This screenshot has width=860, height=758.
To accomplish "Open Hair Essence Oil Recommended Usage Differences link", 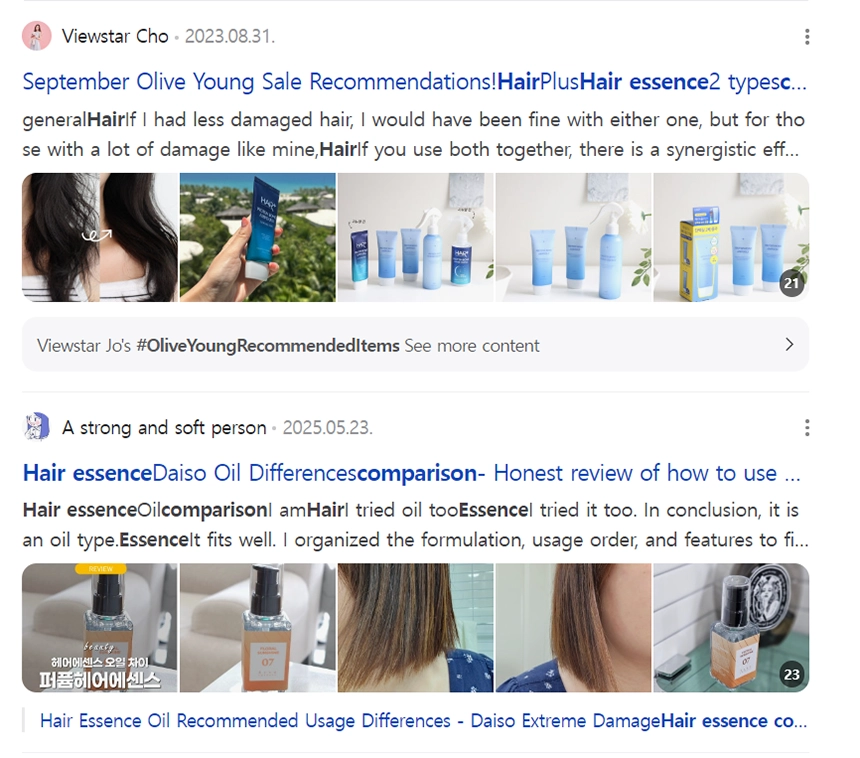I will pos(423,721).
